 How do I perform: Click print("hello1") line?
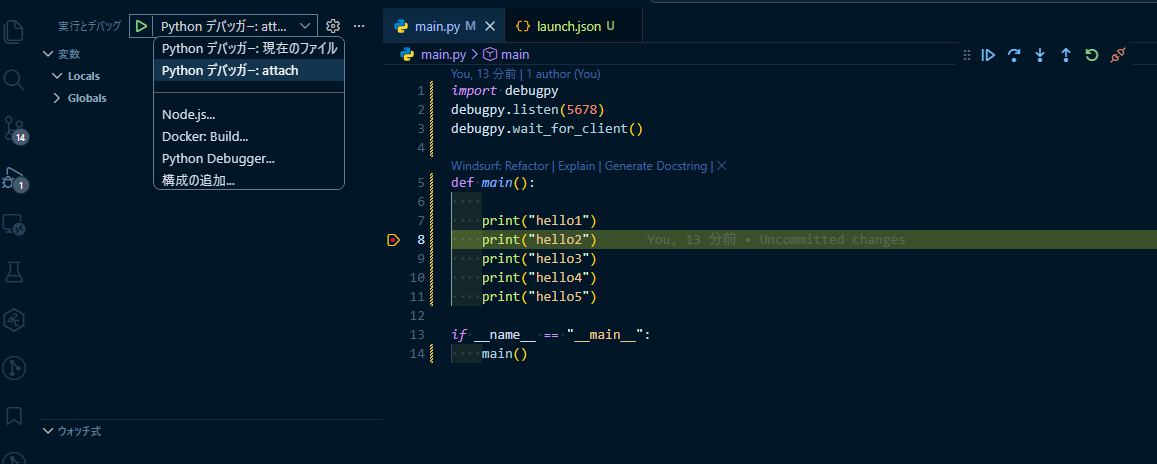click(539, 221)
